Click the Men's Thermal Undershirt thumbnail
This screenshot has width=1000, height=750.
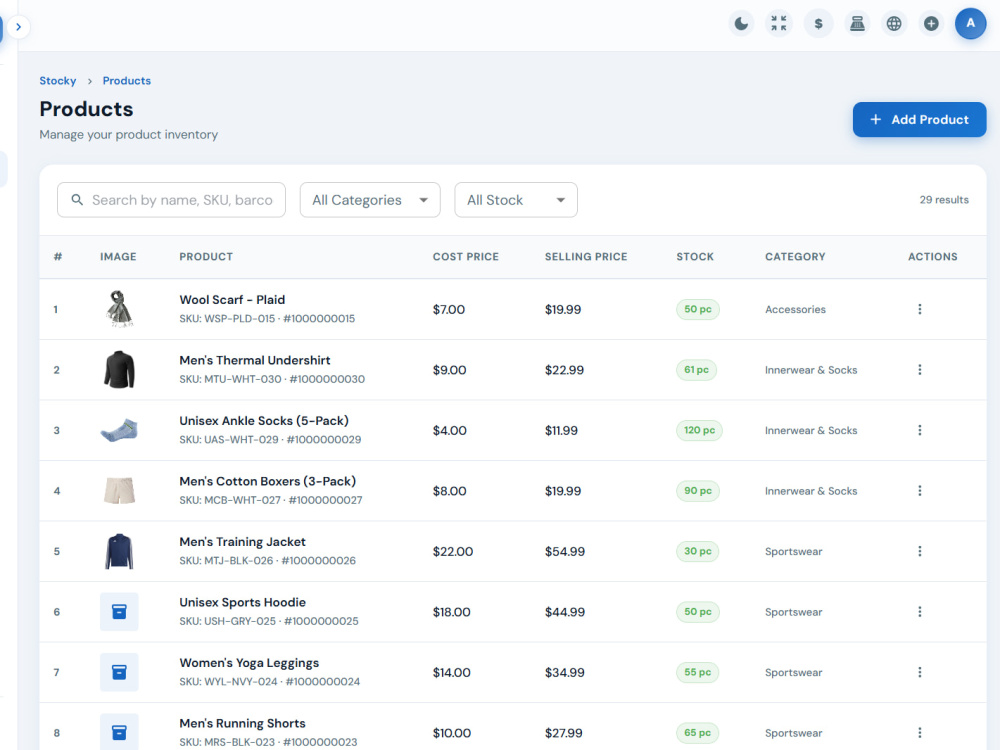click(119, 370)
